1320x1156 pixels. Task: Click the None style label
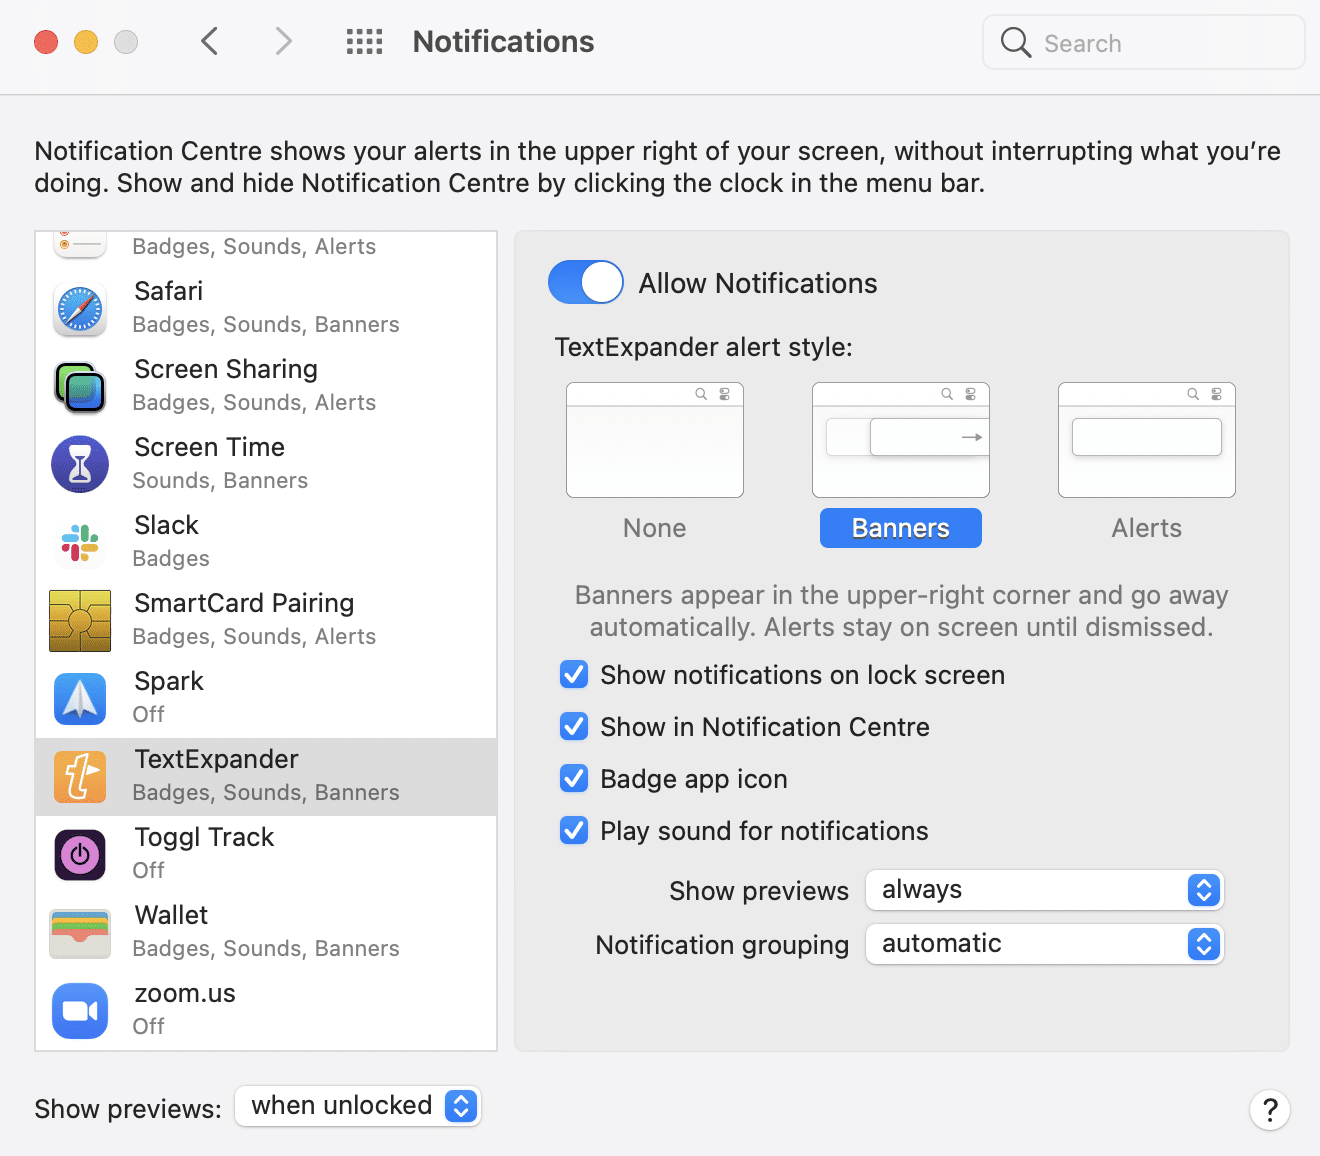pyautogui.click(x=655, y=528)
